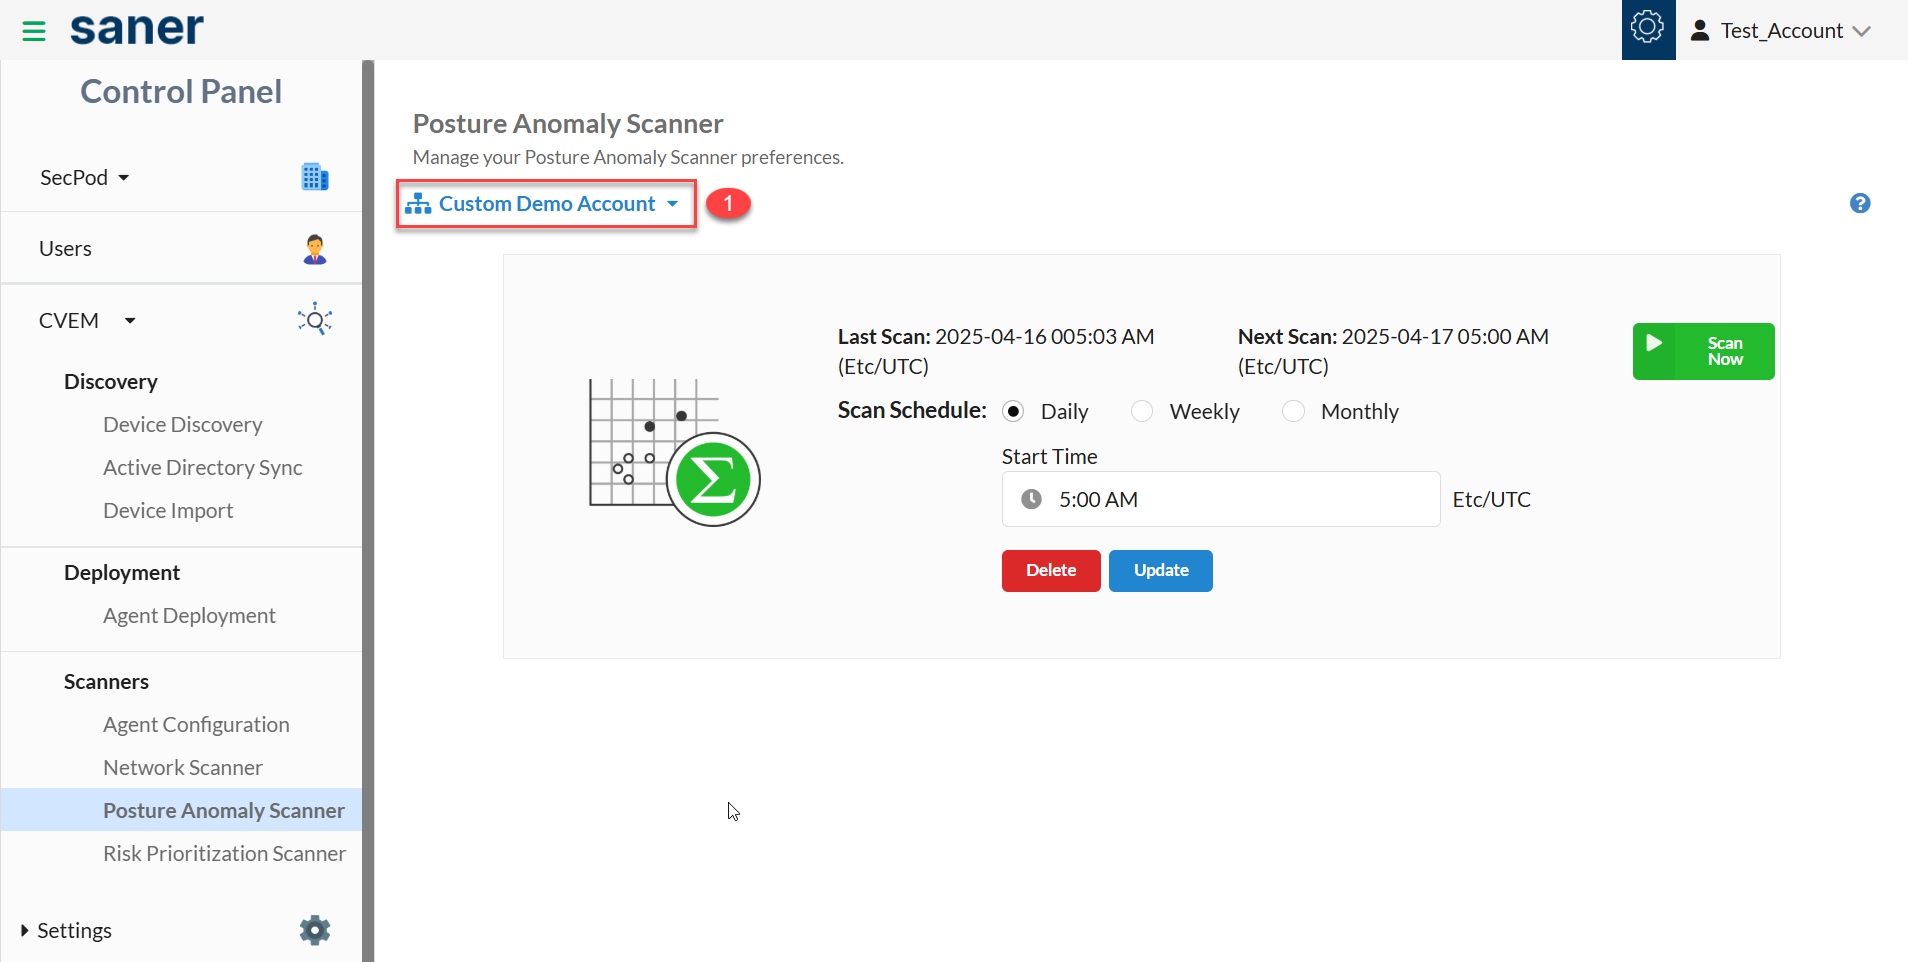Click the Users person icon

click(315, 249)
